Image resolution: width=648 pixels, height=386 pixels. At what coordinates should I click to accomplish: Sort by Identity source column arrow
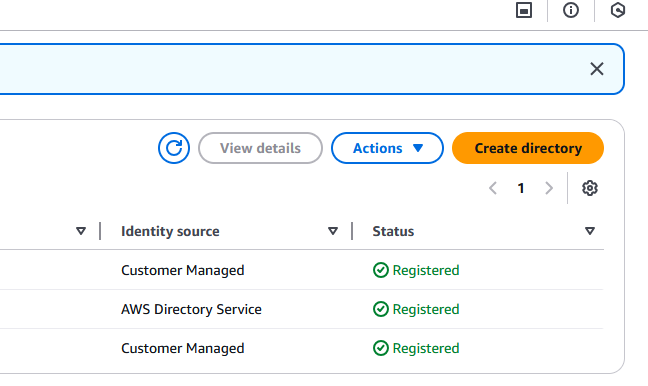(333, 231)
